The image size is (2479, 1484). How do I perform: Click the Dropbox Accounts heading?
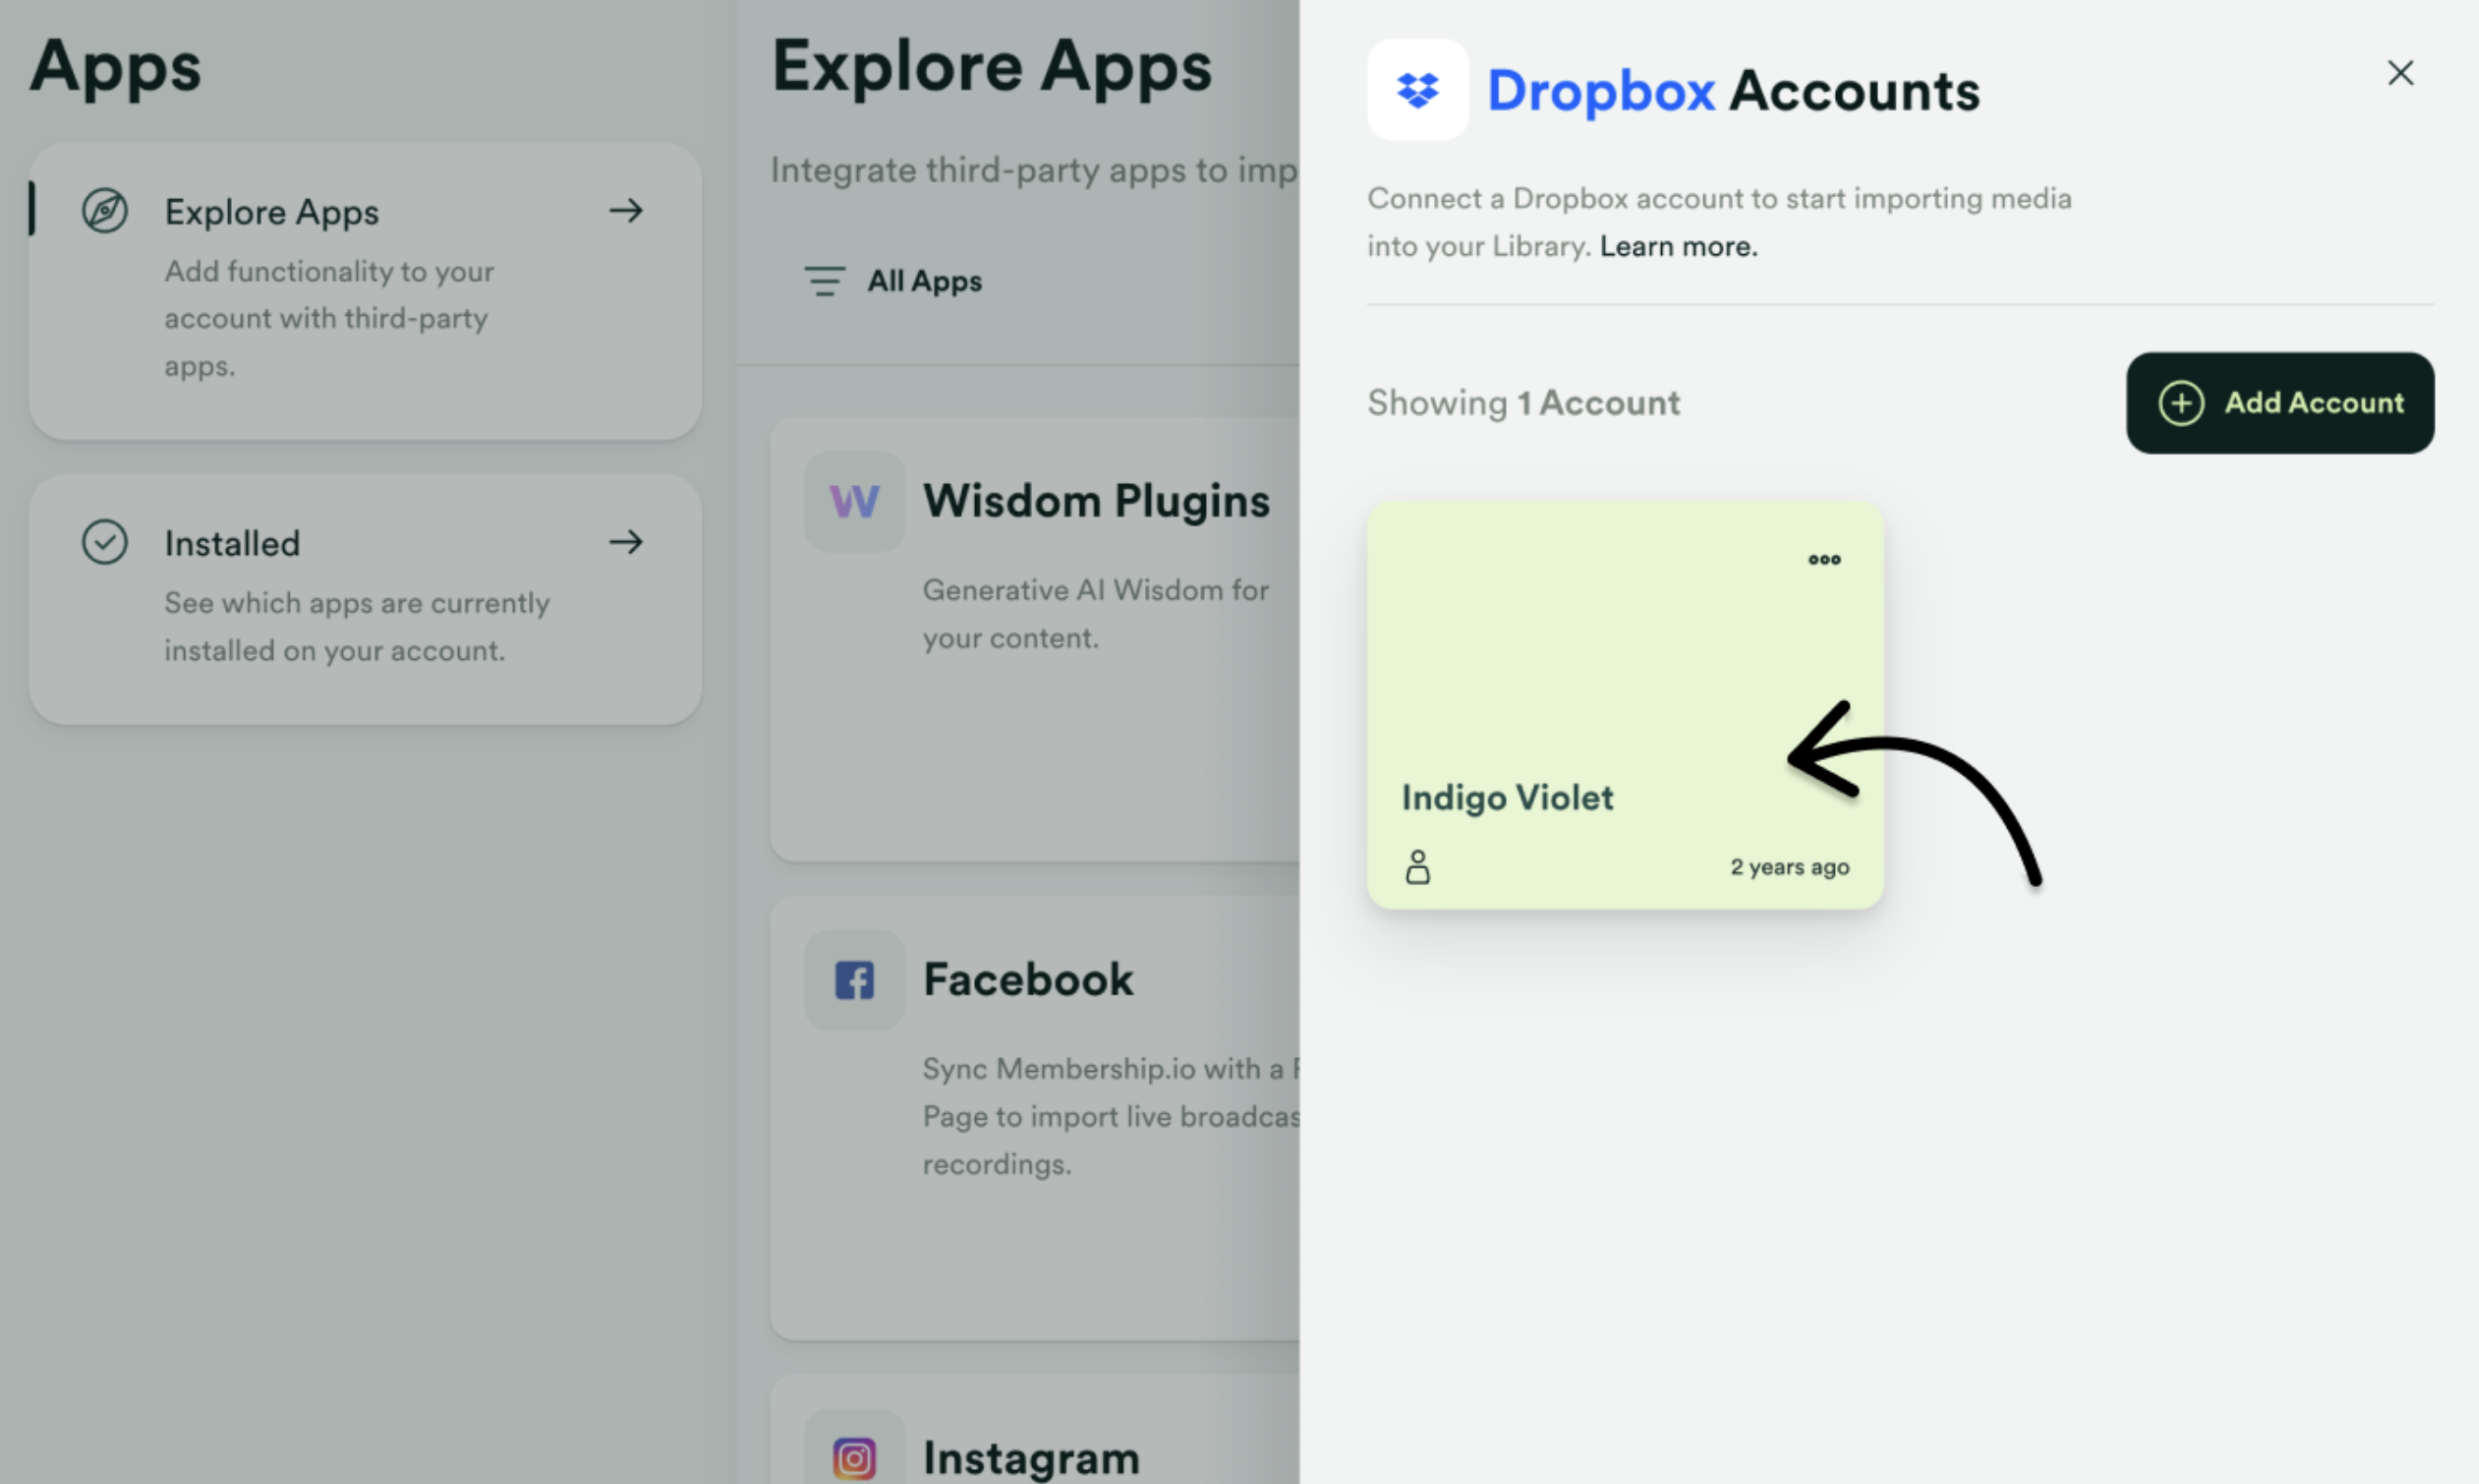point(1733,90)
